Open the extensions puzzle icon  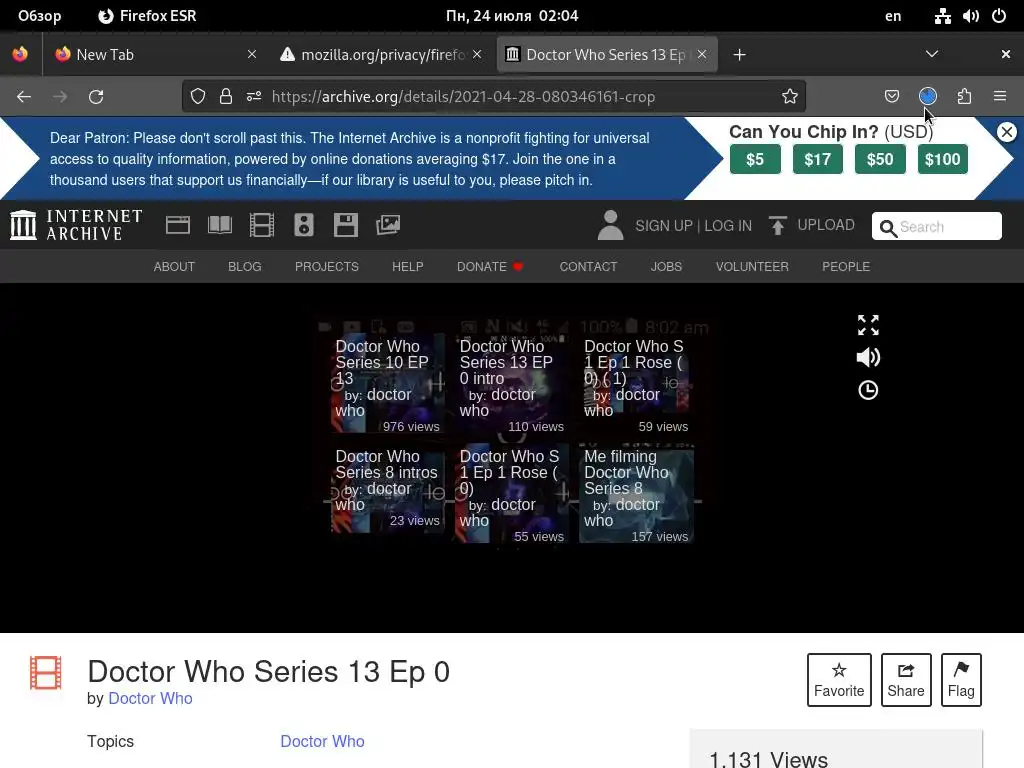click(964, 97)
